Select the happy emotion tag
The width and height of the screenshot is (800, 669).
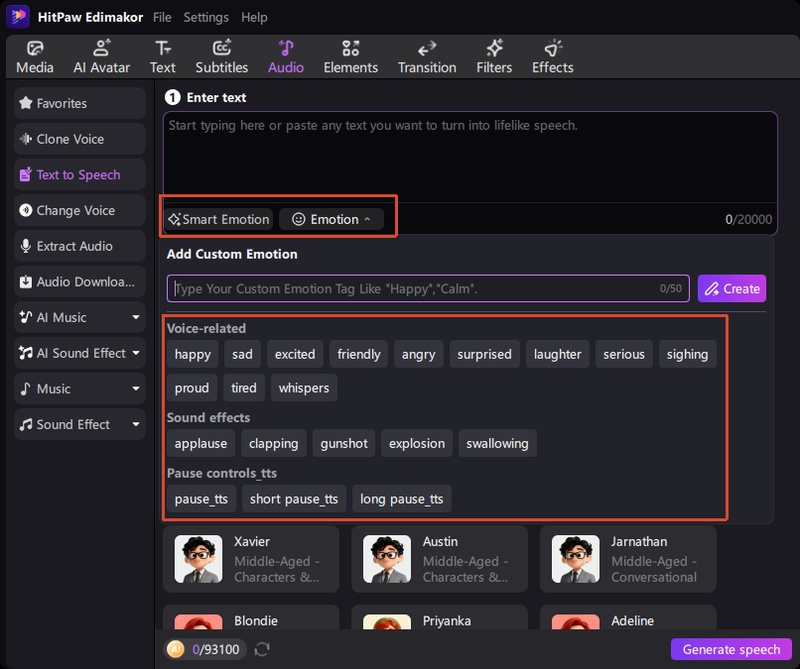click(x=193, y=354)
